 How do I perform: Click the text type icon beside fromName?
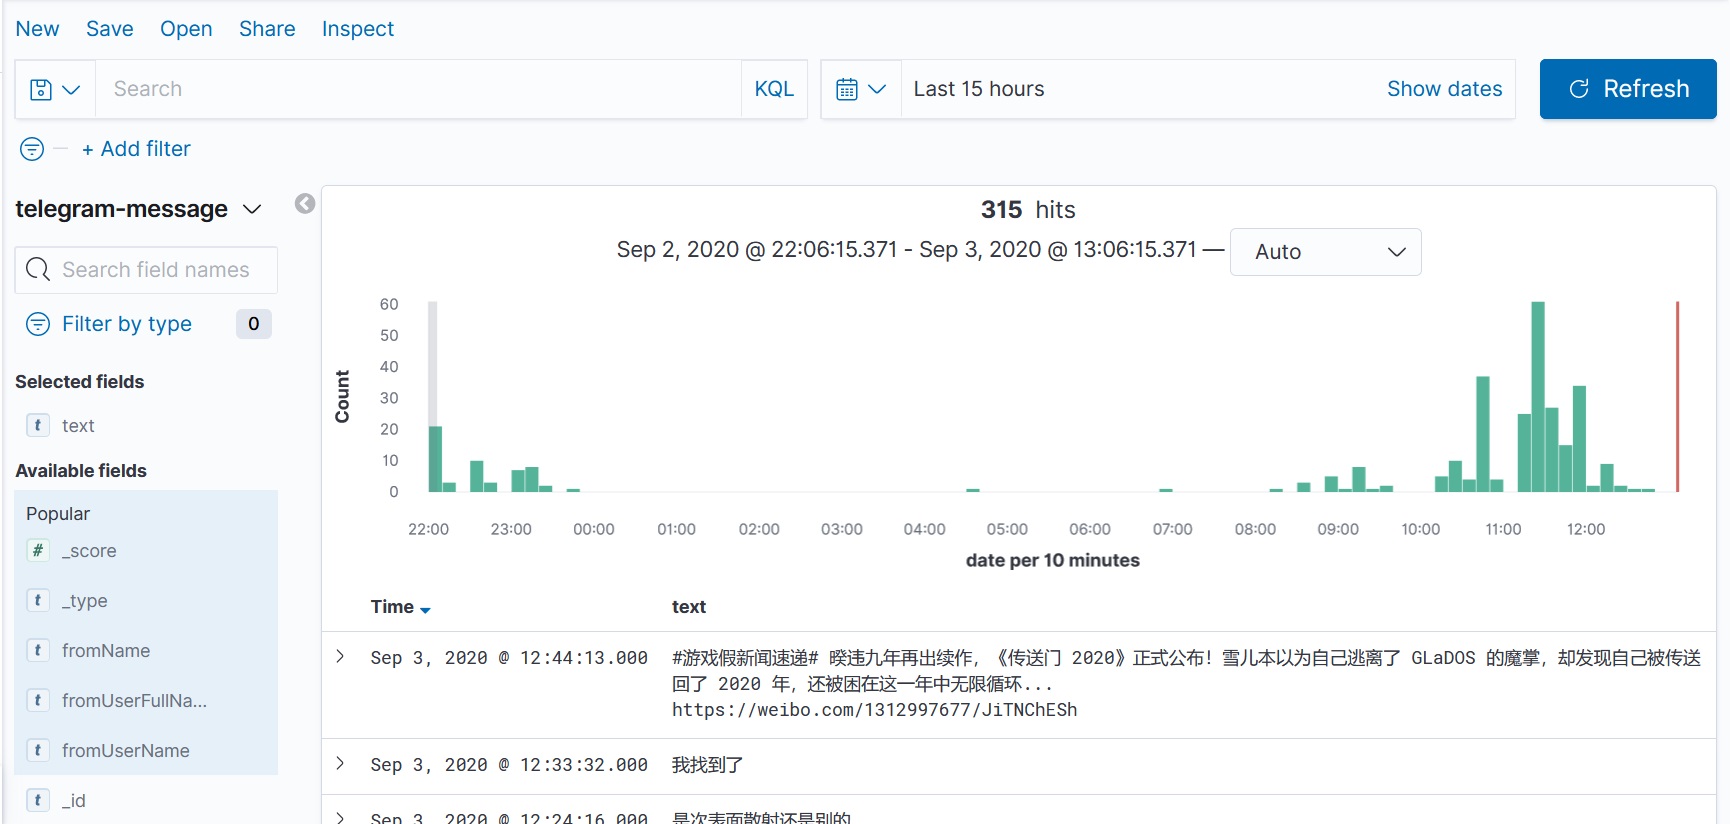tap(38, 650)
